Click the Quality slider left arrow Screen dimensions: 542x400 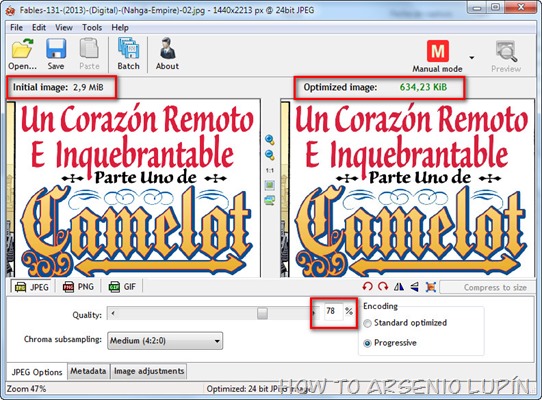(113, 314)
